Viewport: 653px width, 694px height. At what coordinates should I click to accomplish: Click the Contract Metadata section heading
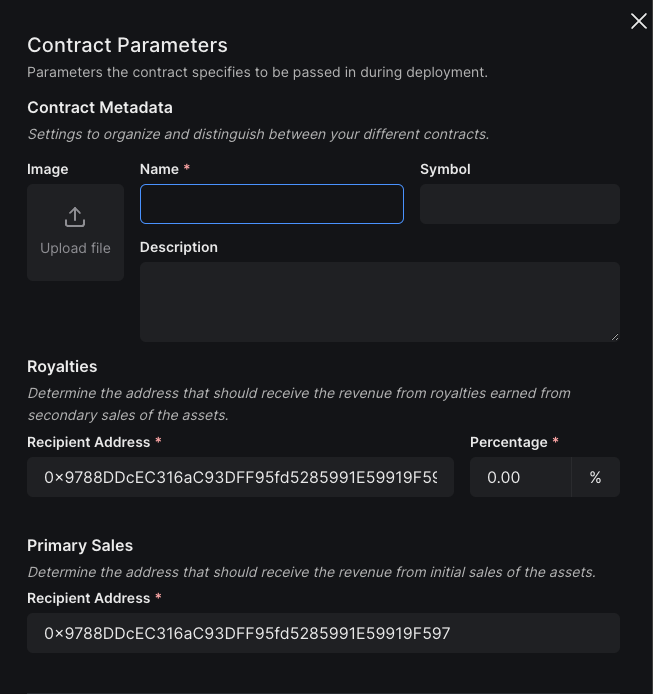[x=100, y=107]
